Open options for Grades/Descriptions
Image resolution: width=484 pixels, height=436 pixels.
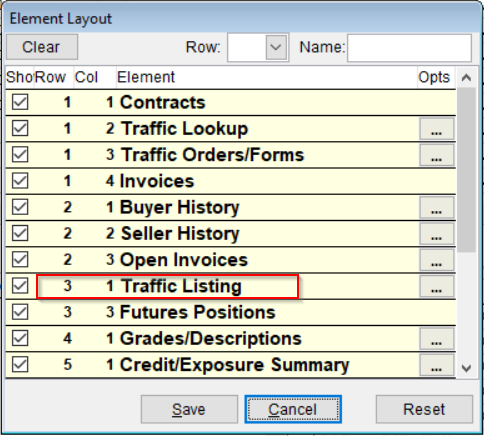pyautogui.click(x=437, y=339)
